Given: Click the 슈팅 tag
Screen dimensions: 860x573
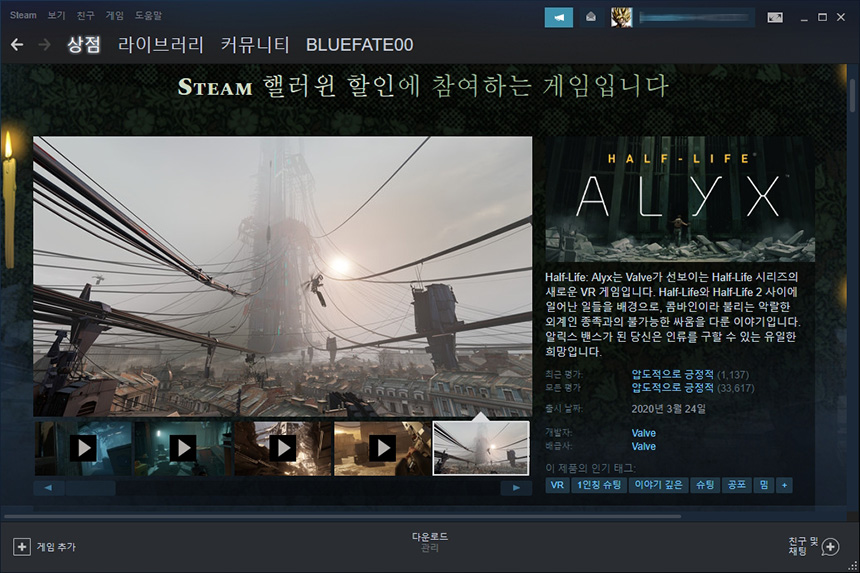Looking at the screenshot, I should (705, 485).
